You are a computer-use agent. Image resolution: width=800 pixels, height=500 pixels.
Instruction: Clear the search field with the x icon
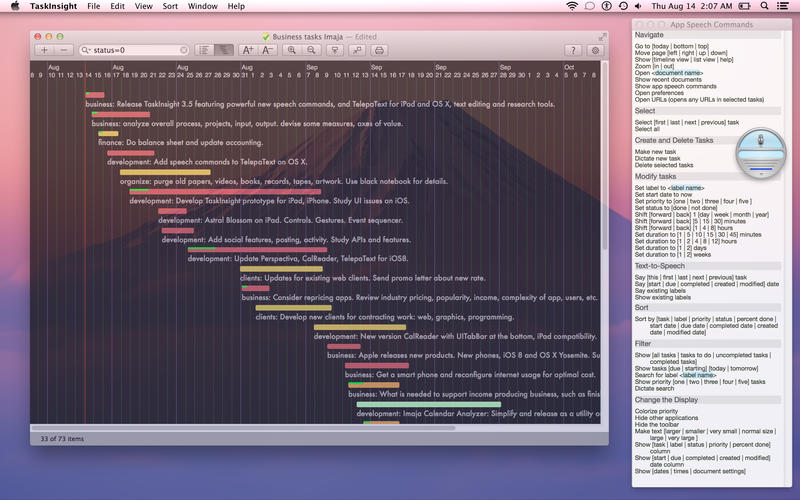click(x=184, y=50)
